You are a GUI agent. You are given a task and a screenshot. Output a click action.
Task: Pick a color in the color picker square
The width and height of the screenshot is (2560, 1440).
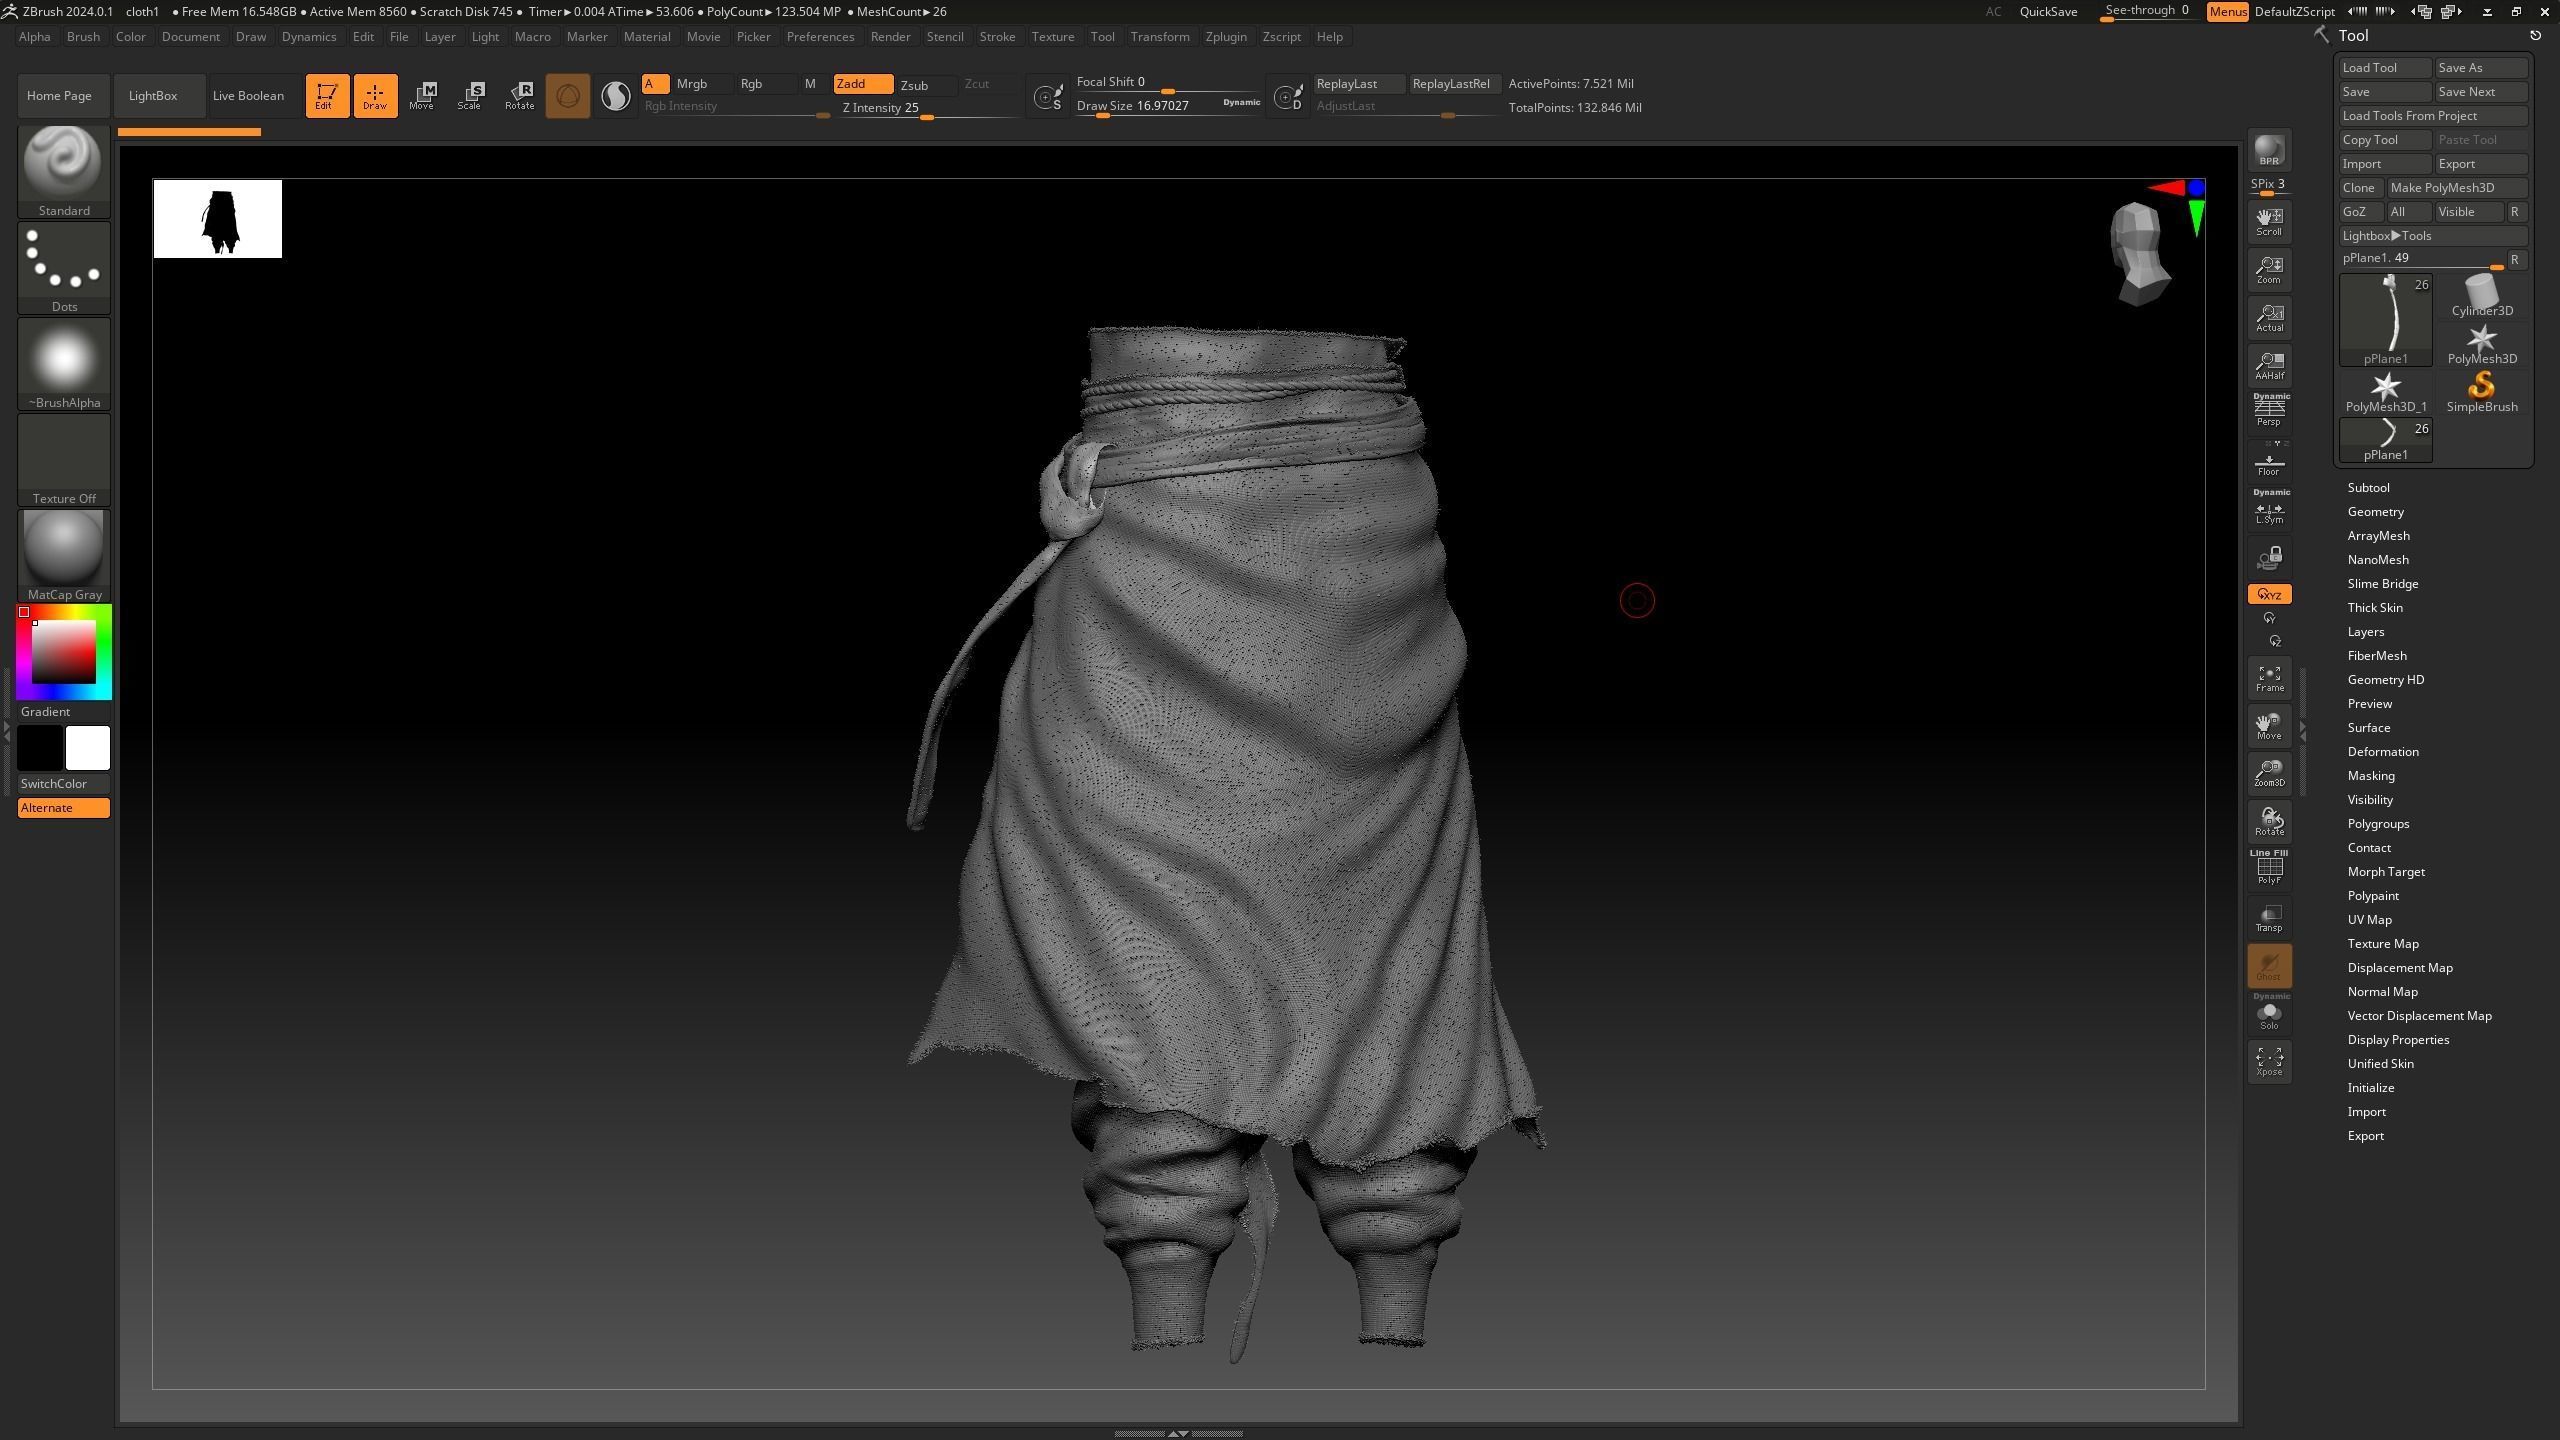point(64,652)
